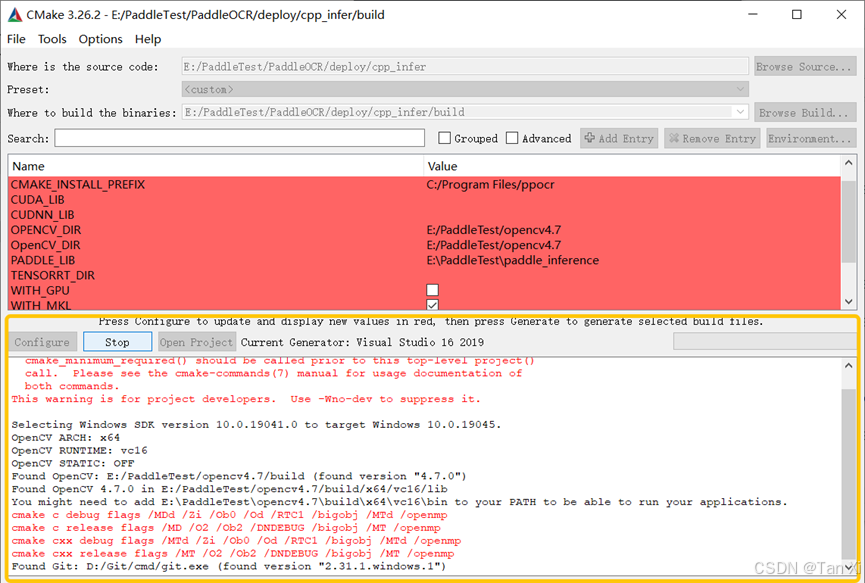Click 'Selecting Windows SDK version' log line
Screen dimensions: 865x583
(x=256, y=425)
